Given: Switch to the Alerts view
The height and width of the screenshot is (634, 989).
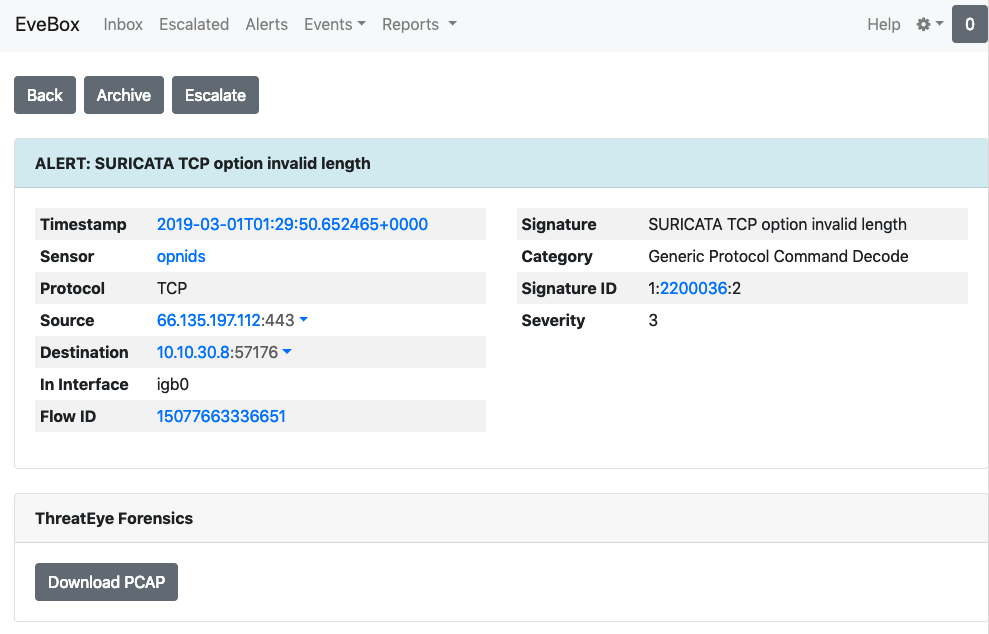Looking at the screenshot, I should pos(266,25).
